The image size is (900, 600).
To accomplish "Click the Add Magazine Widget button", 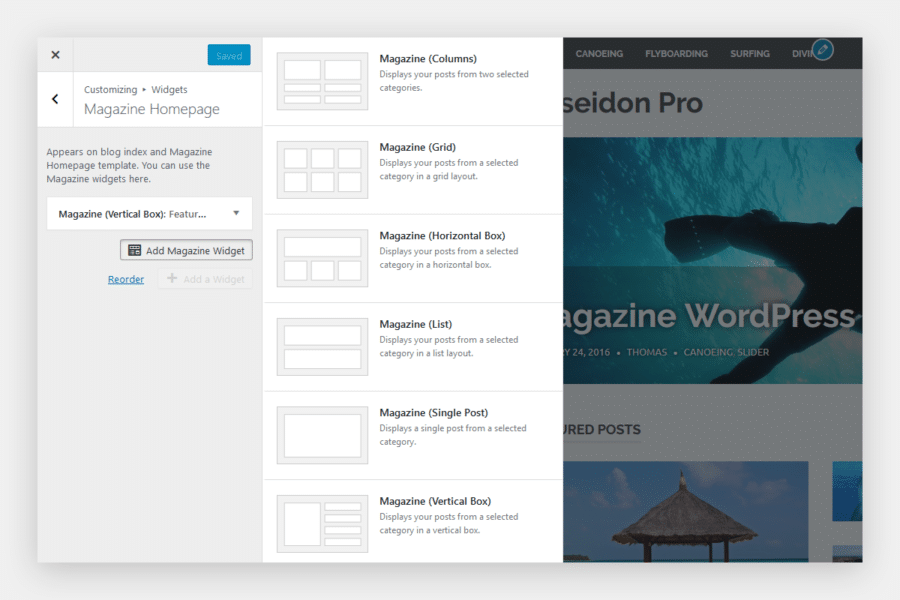I will tap(186, 249).
